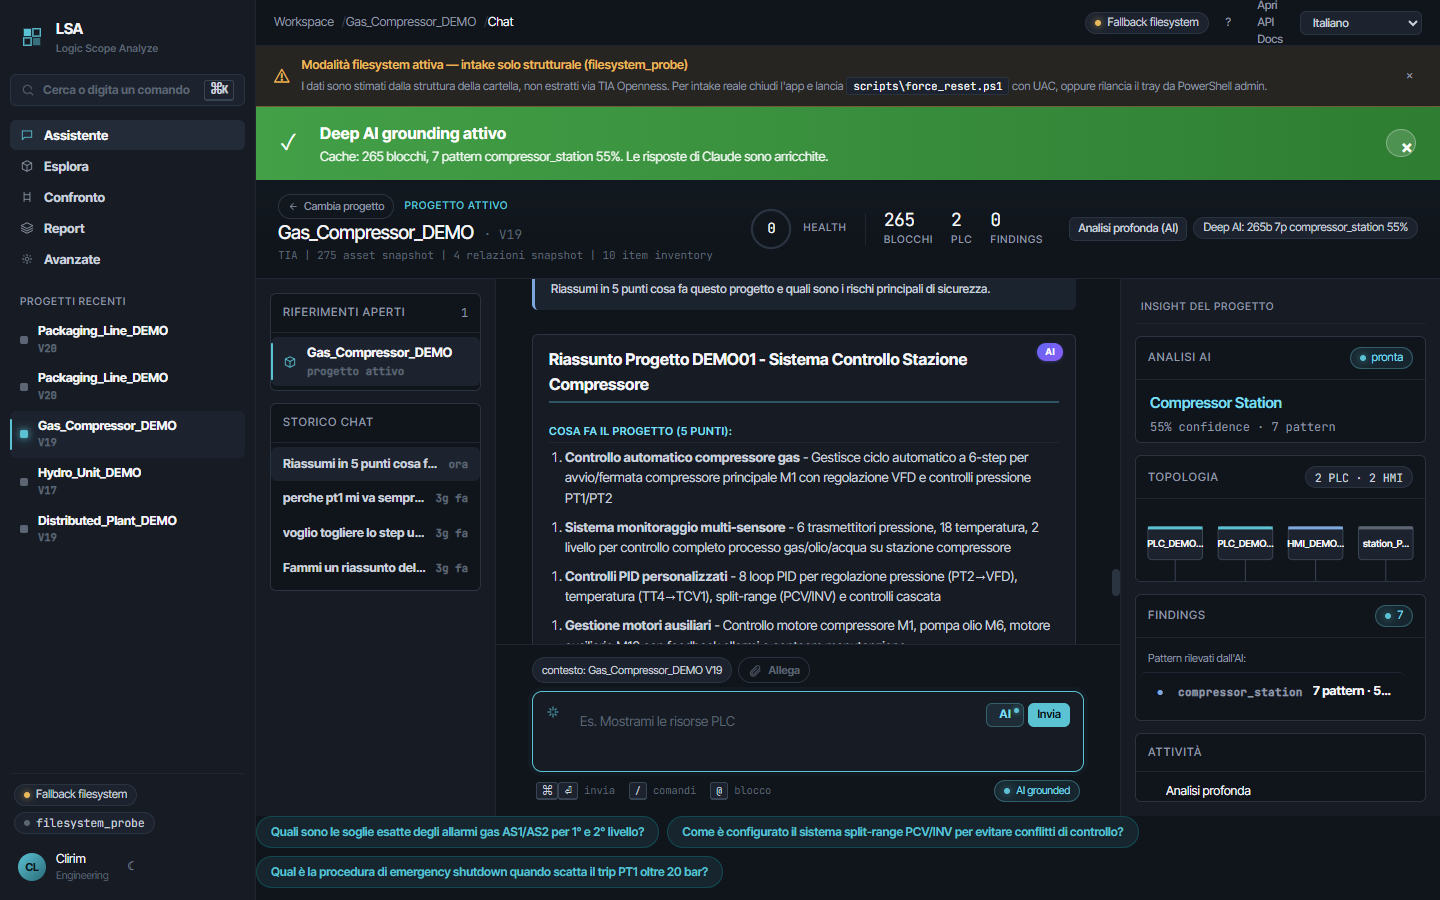Toggle the Fallback filesystem status in header
Screen dimensions: 1440x900
(1147, 22)
